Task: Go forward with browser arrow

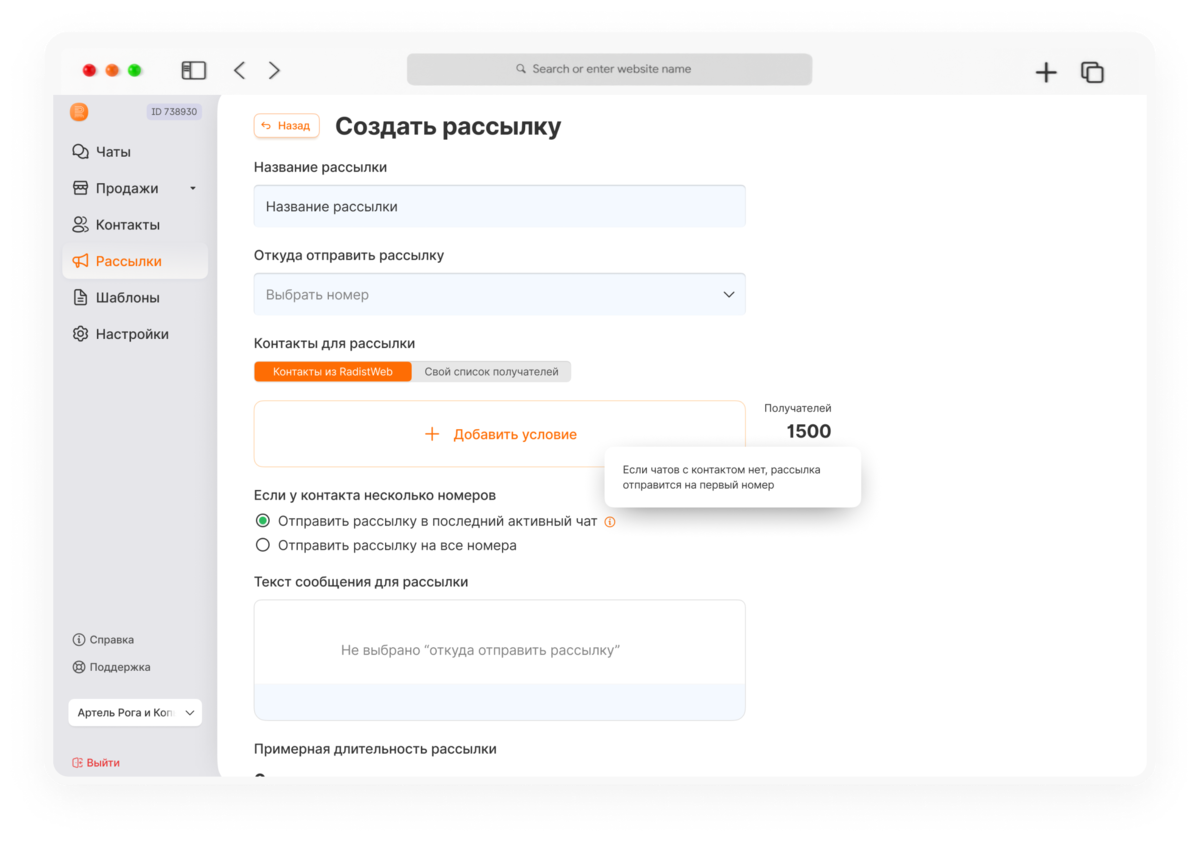Action: click(274, 70)
